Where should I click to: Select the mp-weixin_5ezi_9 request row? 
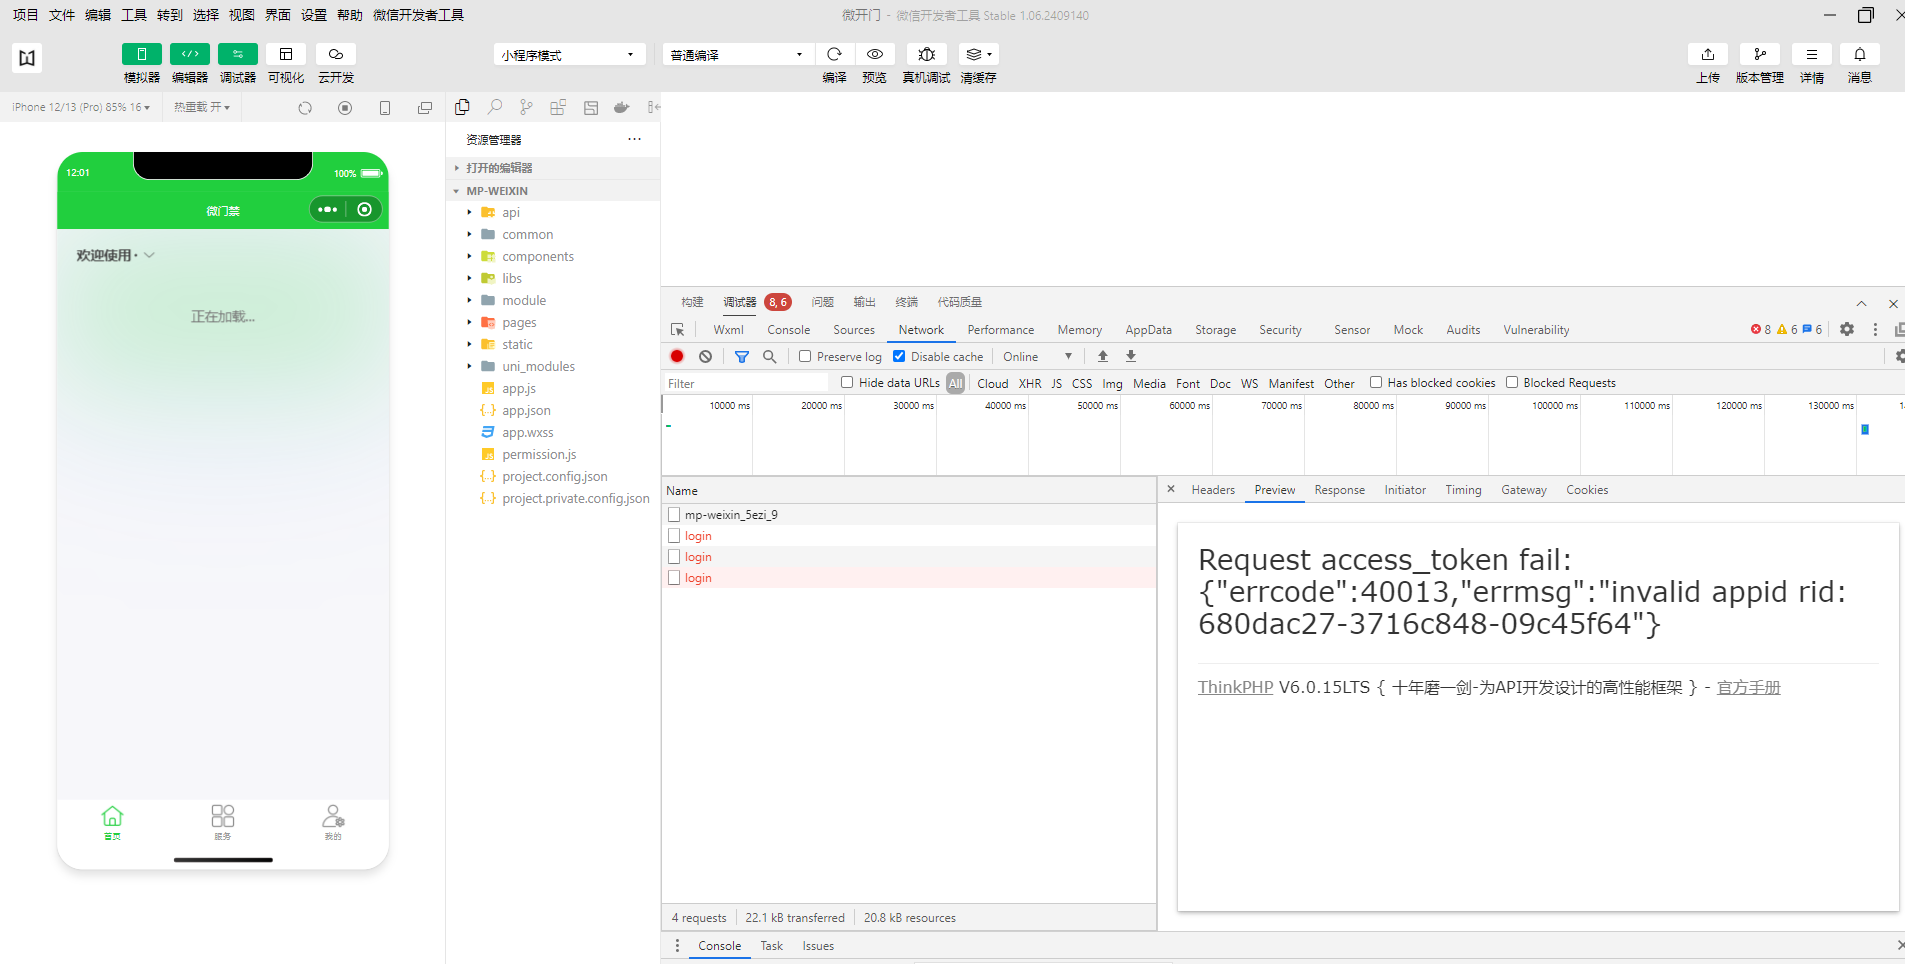click(909, 514)
